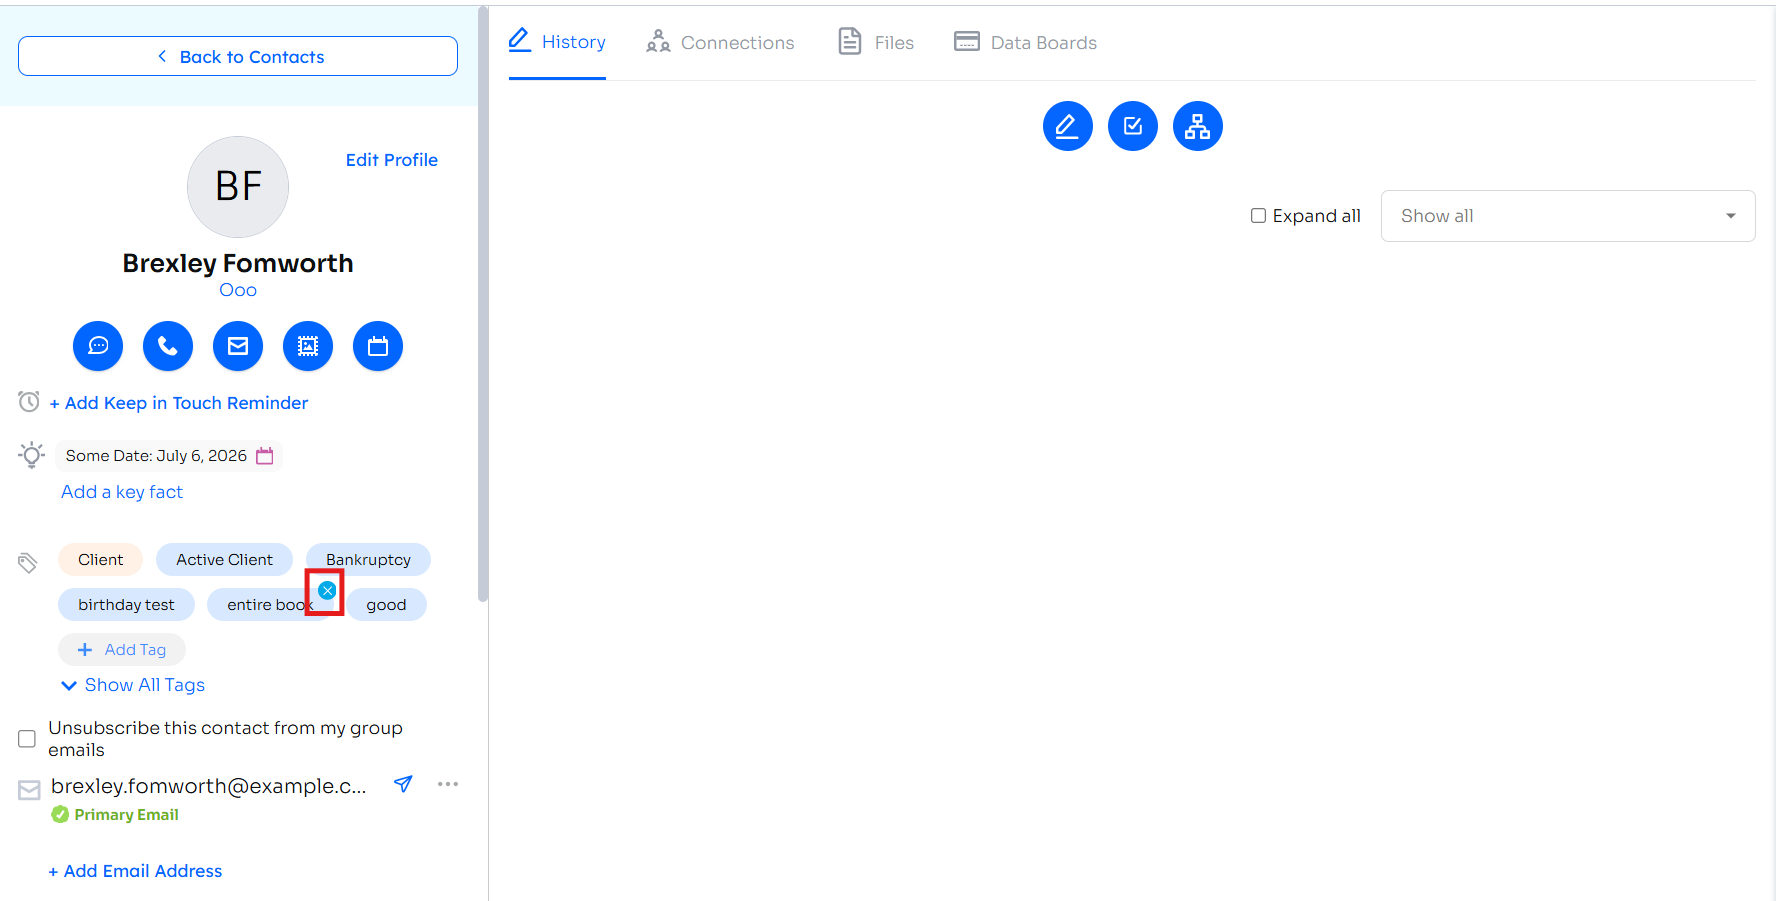Select the good tag
Screen dimensions: 1776x901
click(x=386, y=605)
